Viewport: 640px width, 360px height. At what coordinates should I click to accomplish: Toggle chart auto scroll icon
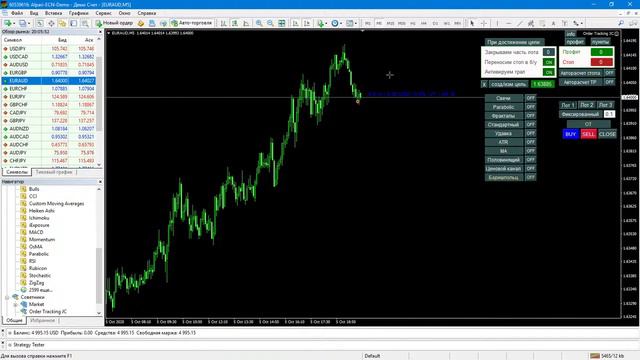click(x=295, y=23)
